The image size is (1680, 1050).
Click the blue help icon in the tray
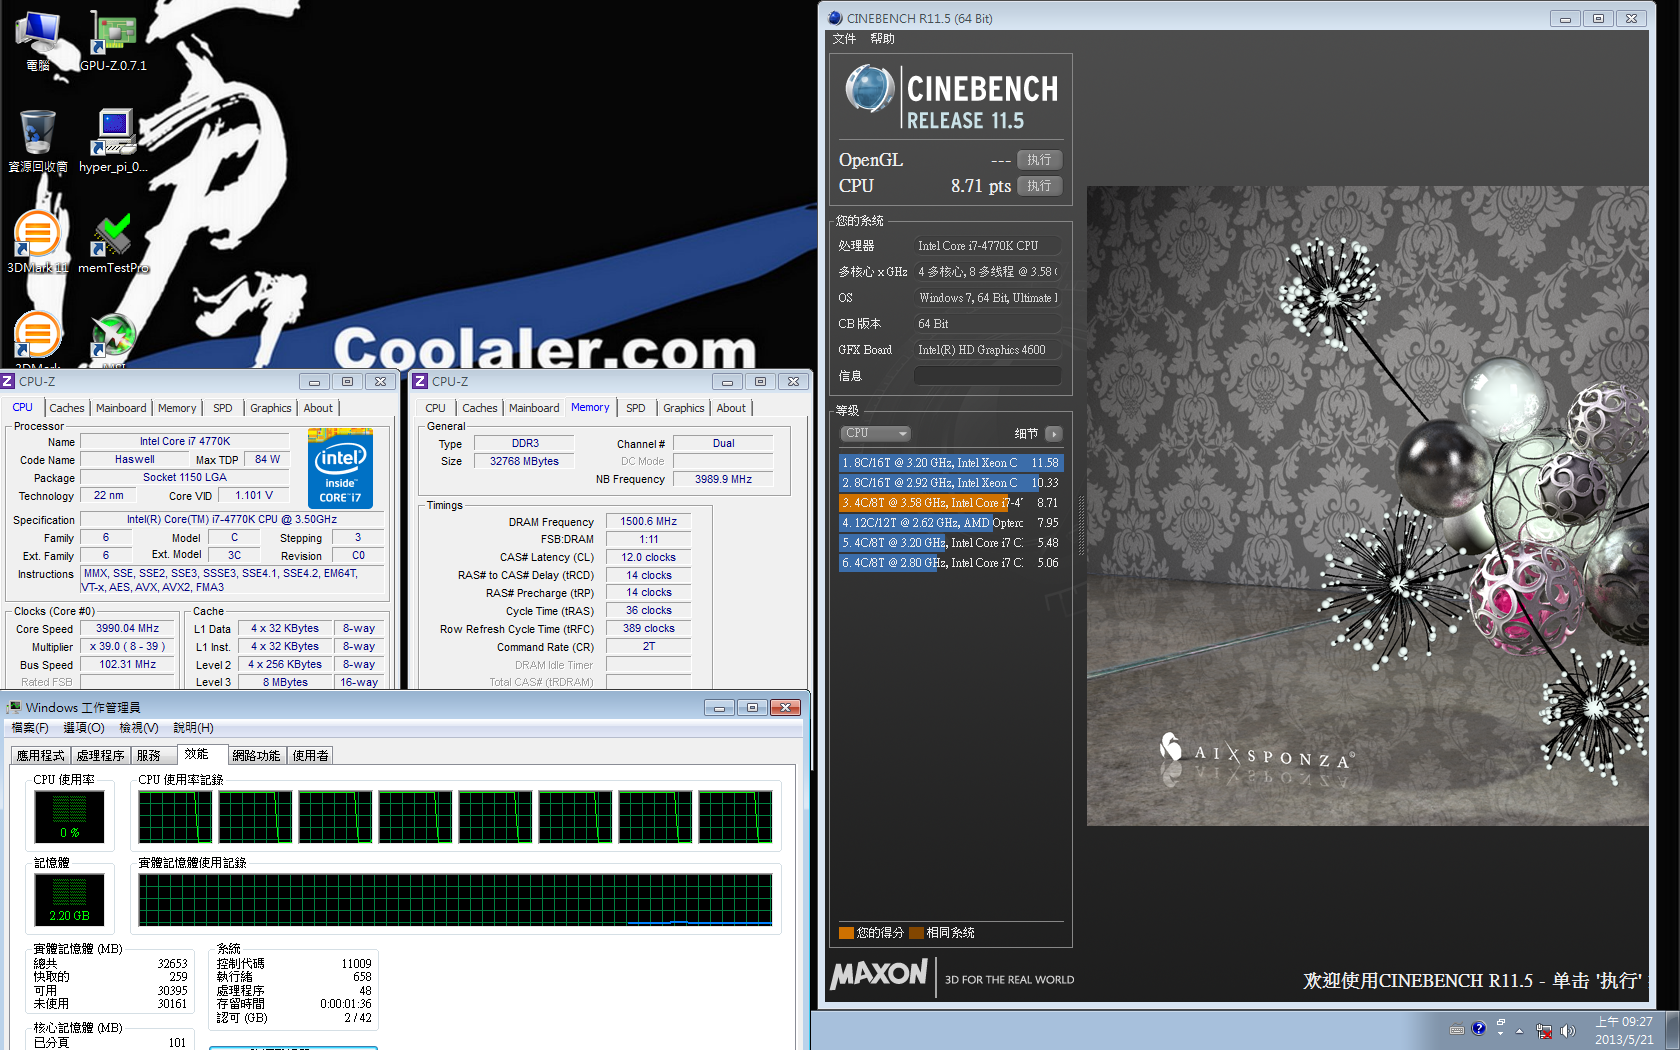pyautogui.click(x=1479, y=1028)
